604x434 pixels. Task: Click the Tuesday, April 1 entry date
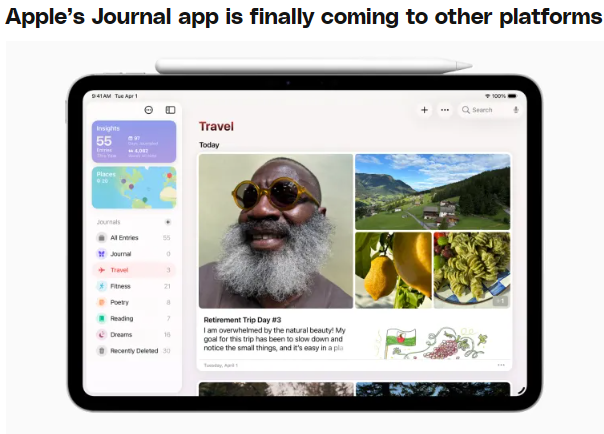pos(221,365)
